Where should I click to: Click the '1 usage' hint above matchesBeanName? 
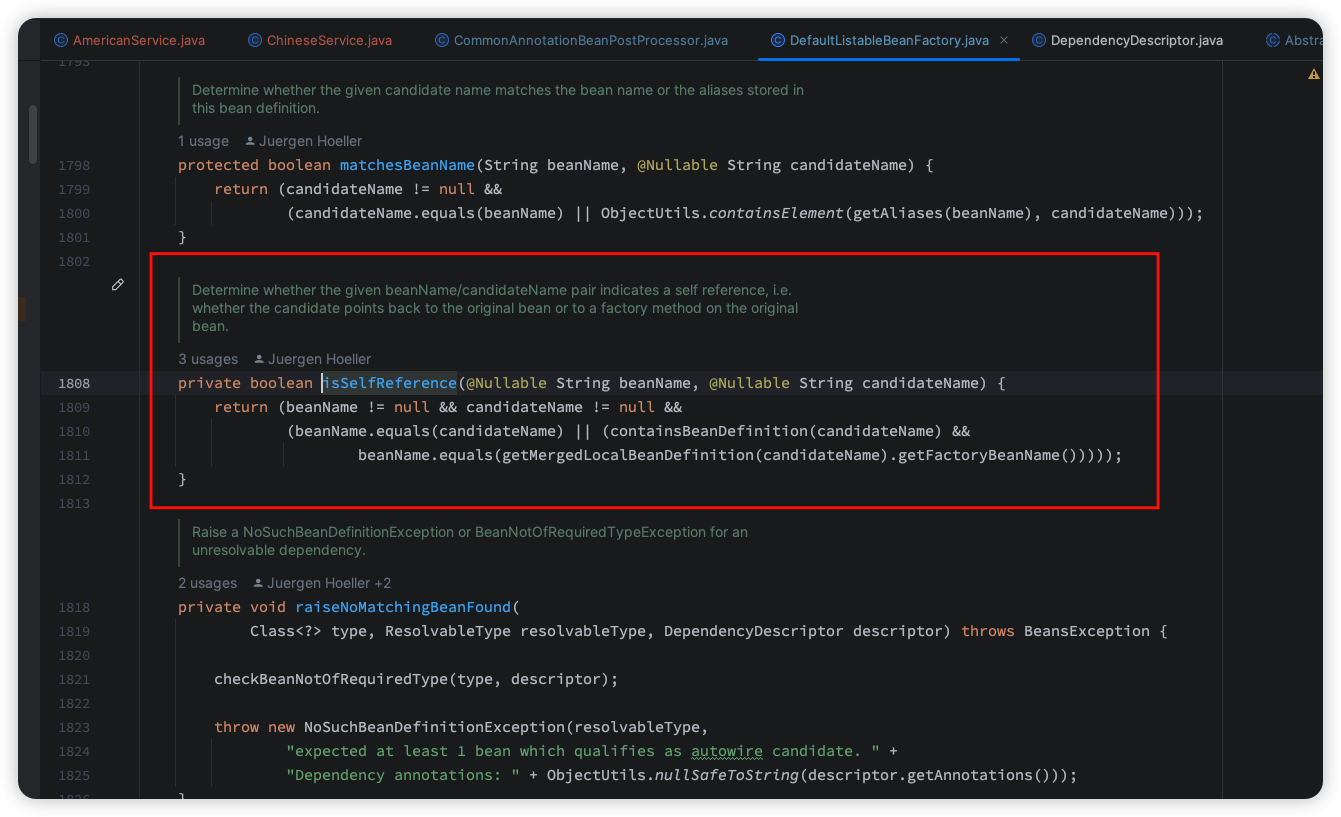click(x=203, y=141)
